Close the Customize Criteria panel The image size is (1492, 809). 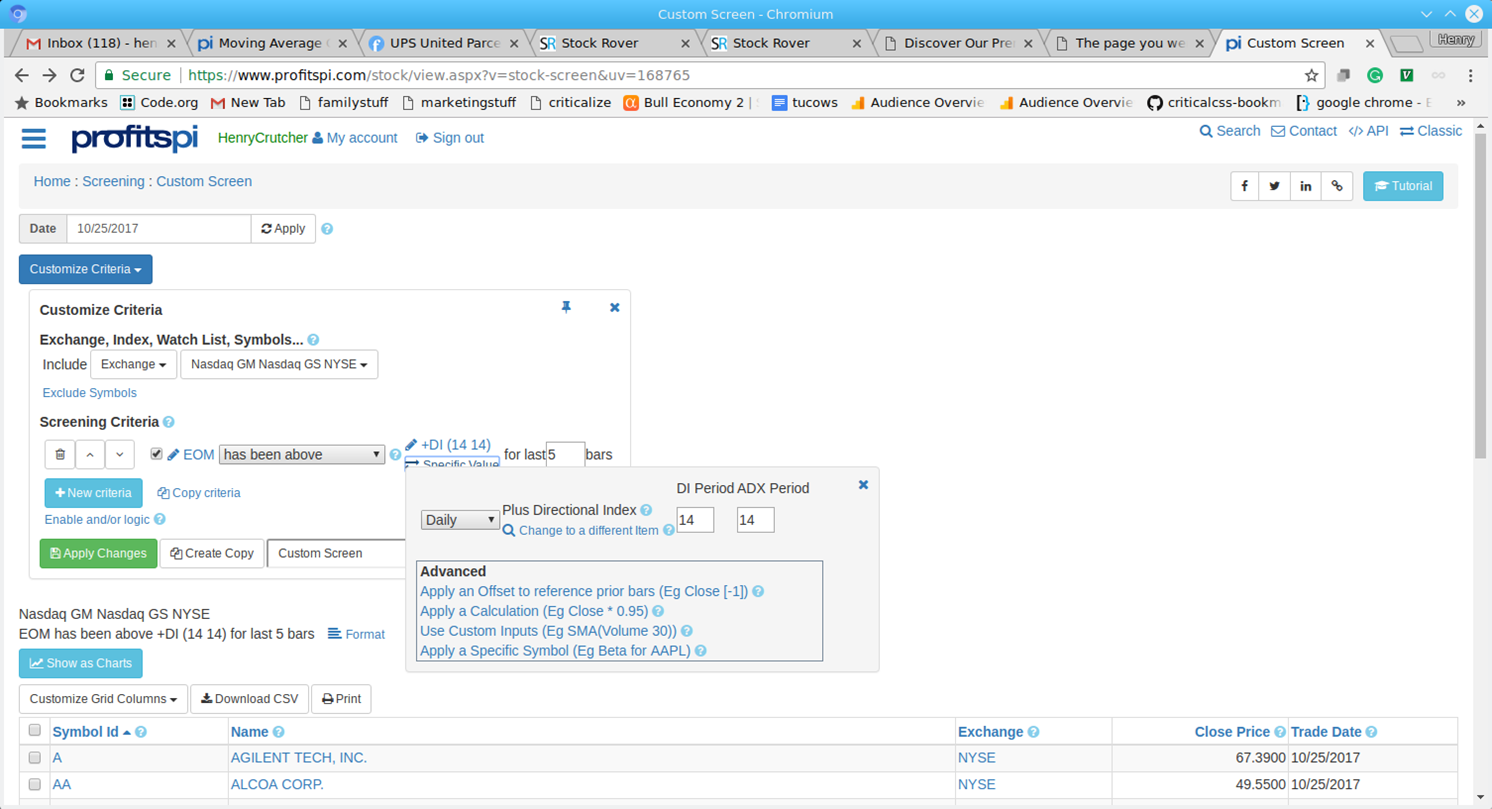(x=615, y=307)
